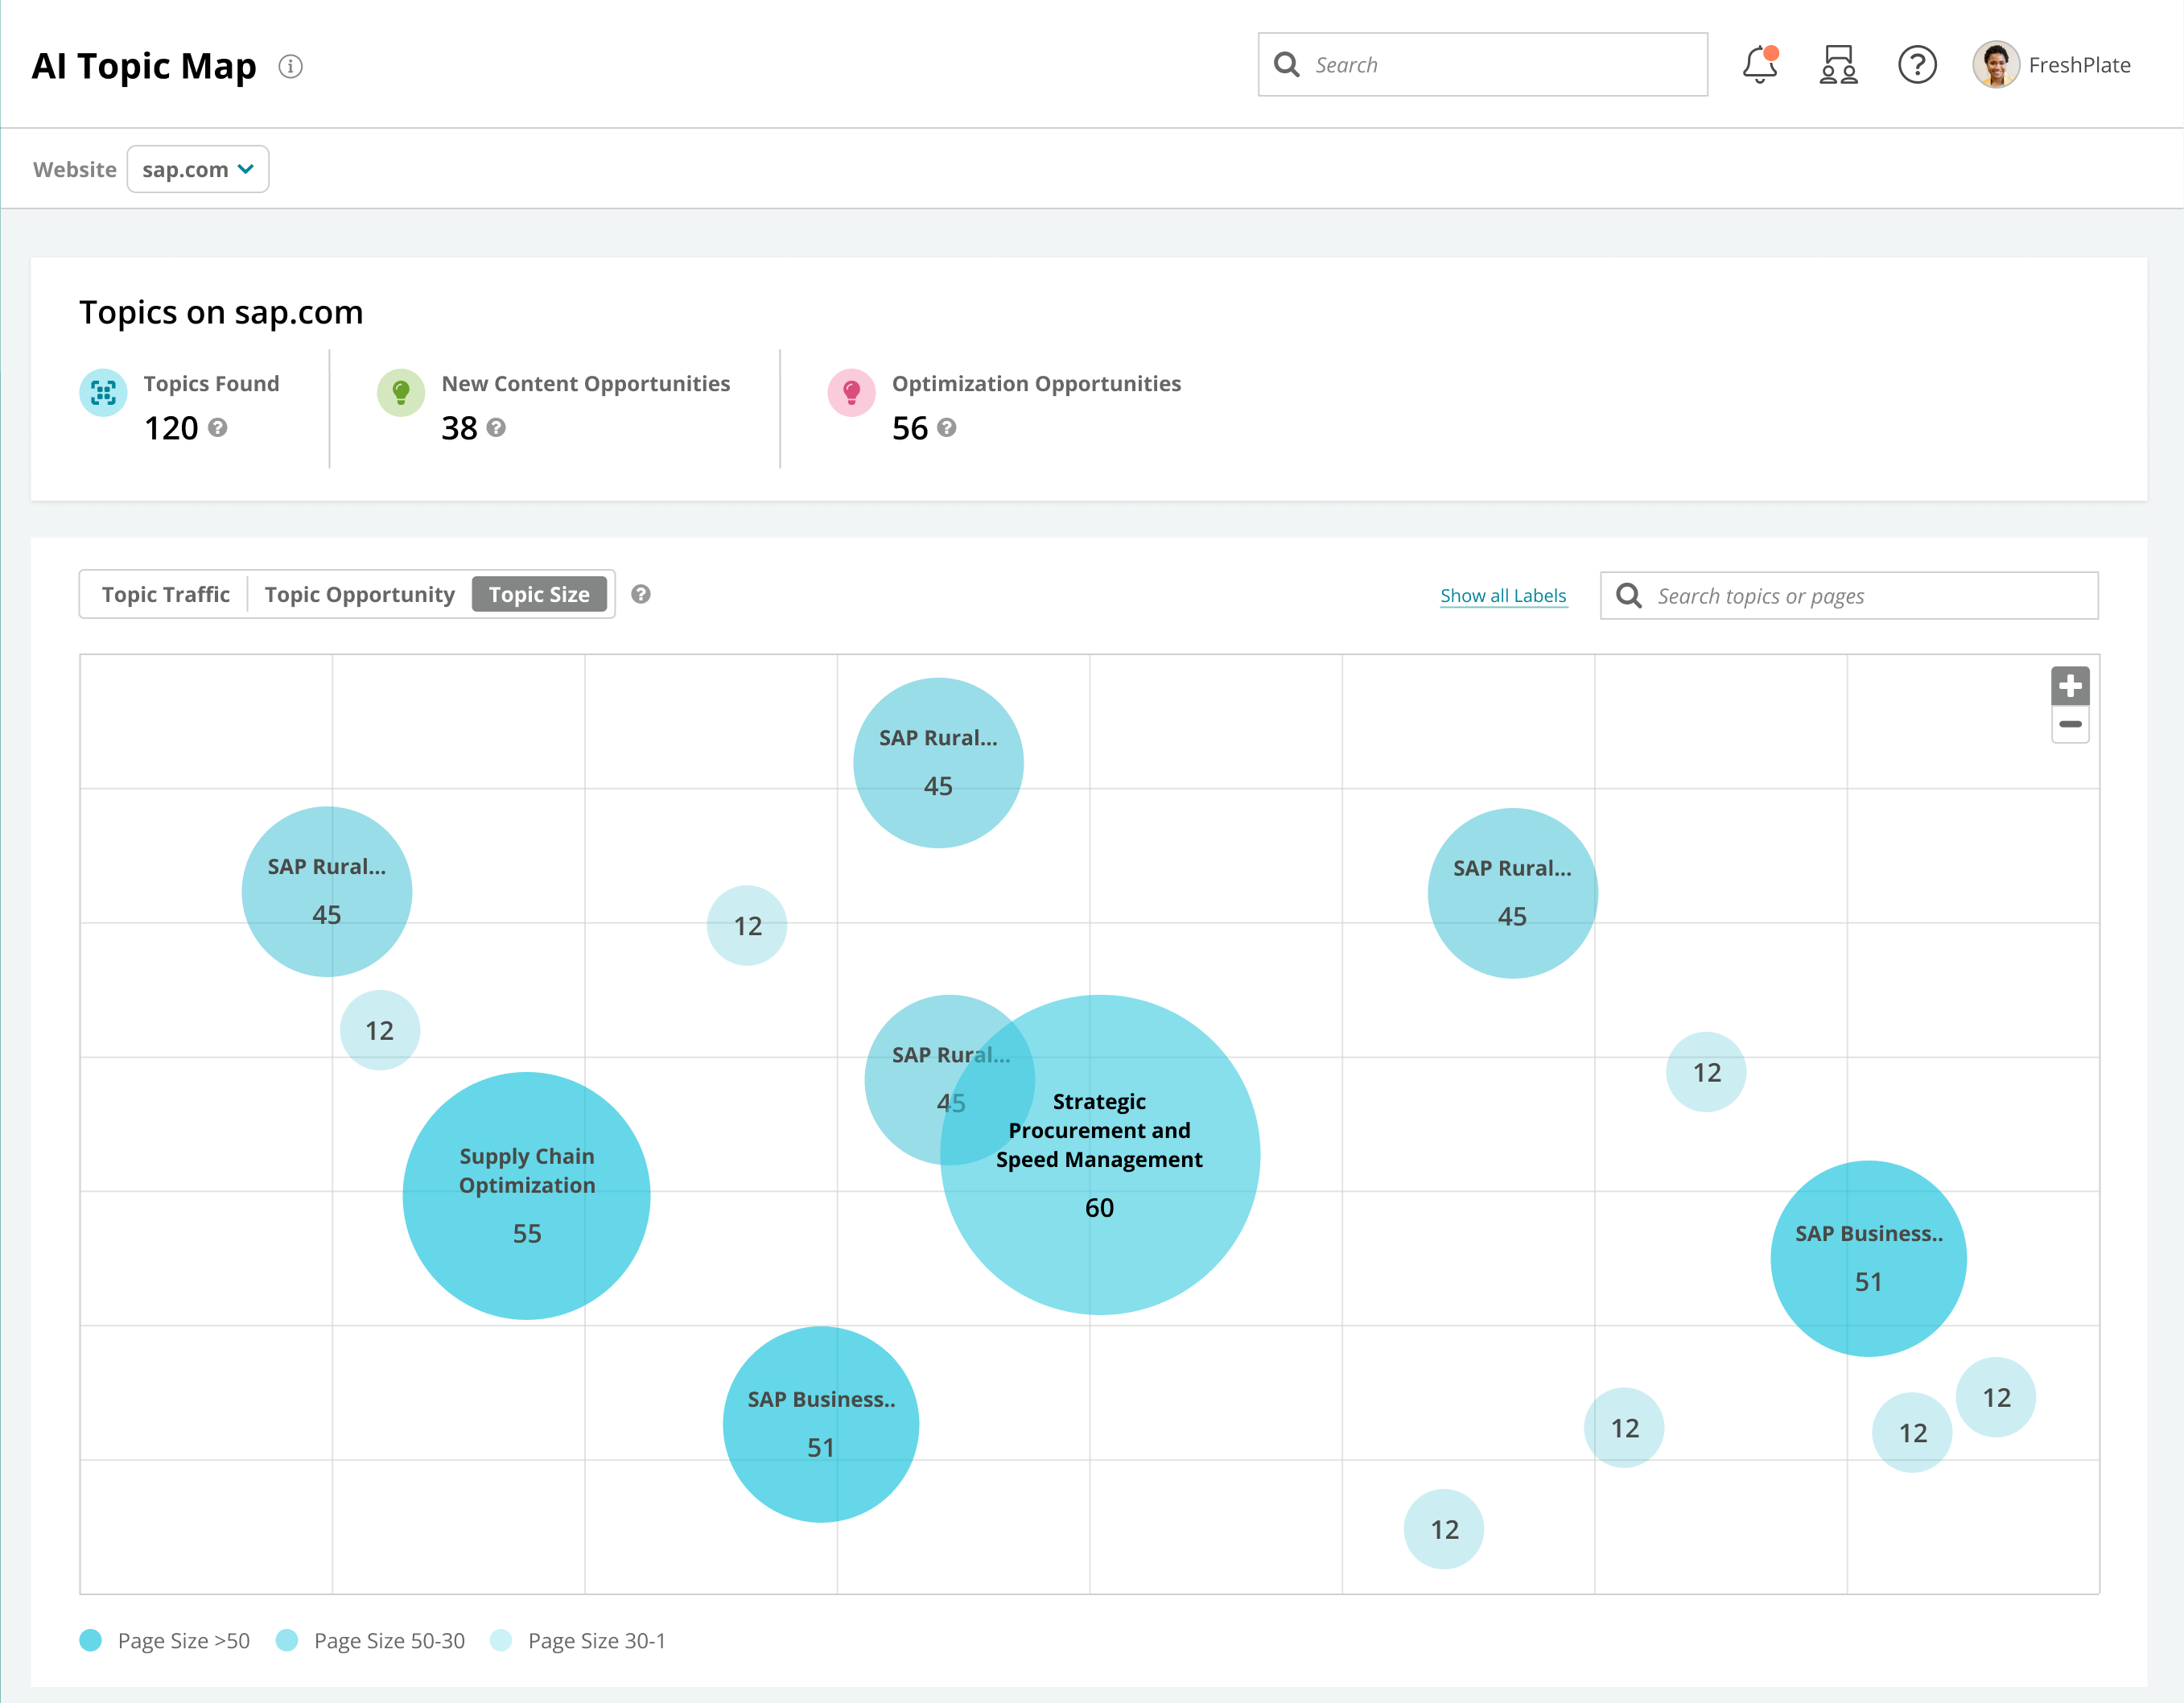This screenshot has height=1703, width=2184.
Task: Show help for Topics Found count
Action: pos(218,428)
